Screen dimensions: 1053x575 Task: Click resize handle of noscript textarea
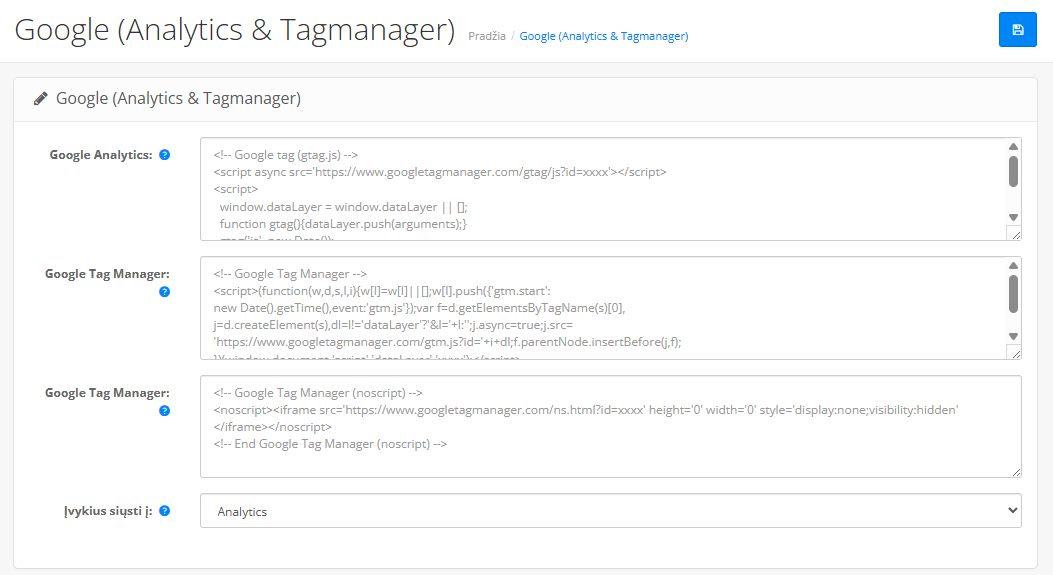coord(1015,472)
